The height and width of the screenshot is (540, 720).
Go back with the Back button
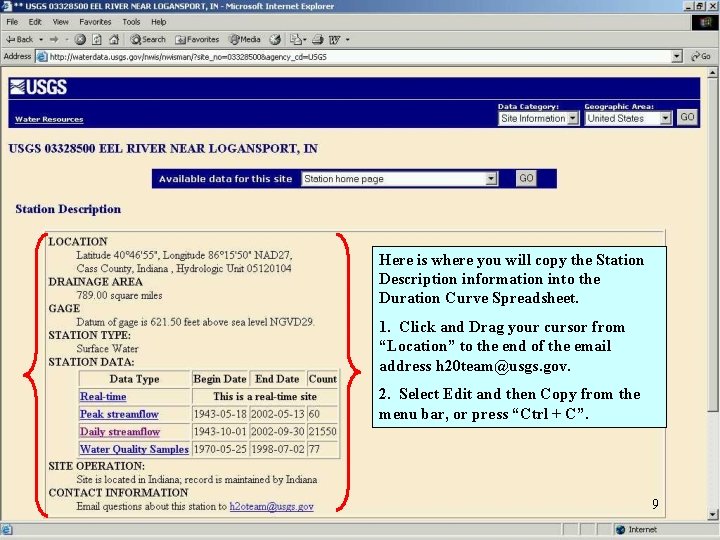coord(19,39)
